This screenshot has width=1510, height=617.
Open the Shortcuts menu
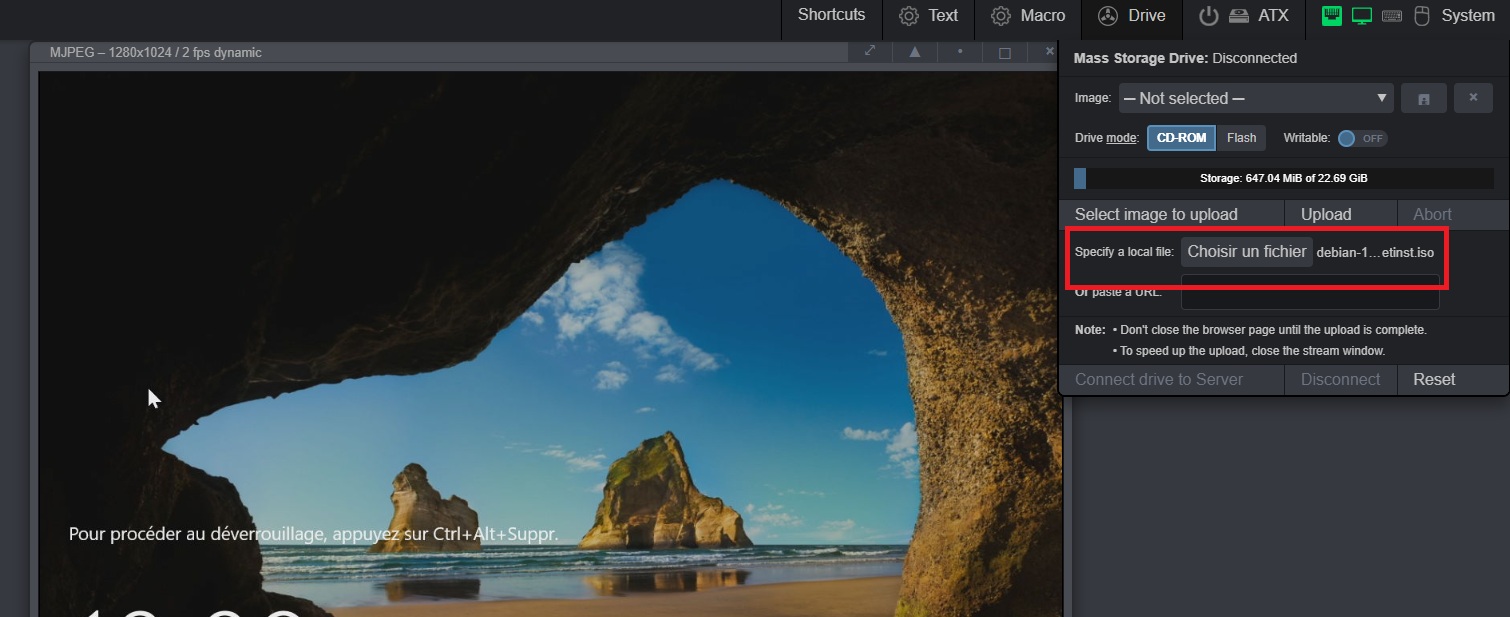pos(831,15)
